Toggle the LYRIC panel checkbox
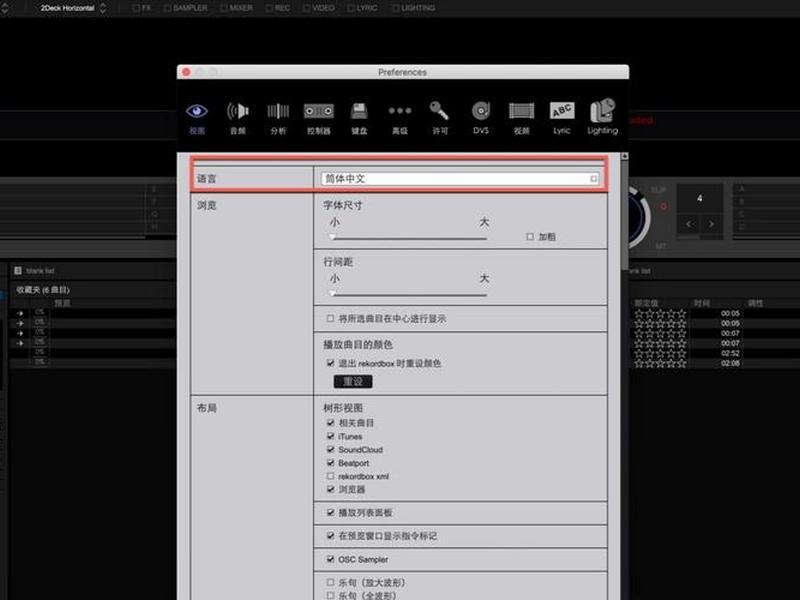This screenshot has width=800, height=600. (x=351, y=8)
